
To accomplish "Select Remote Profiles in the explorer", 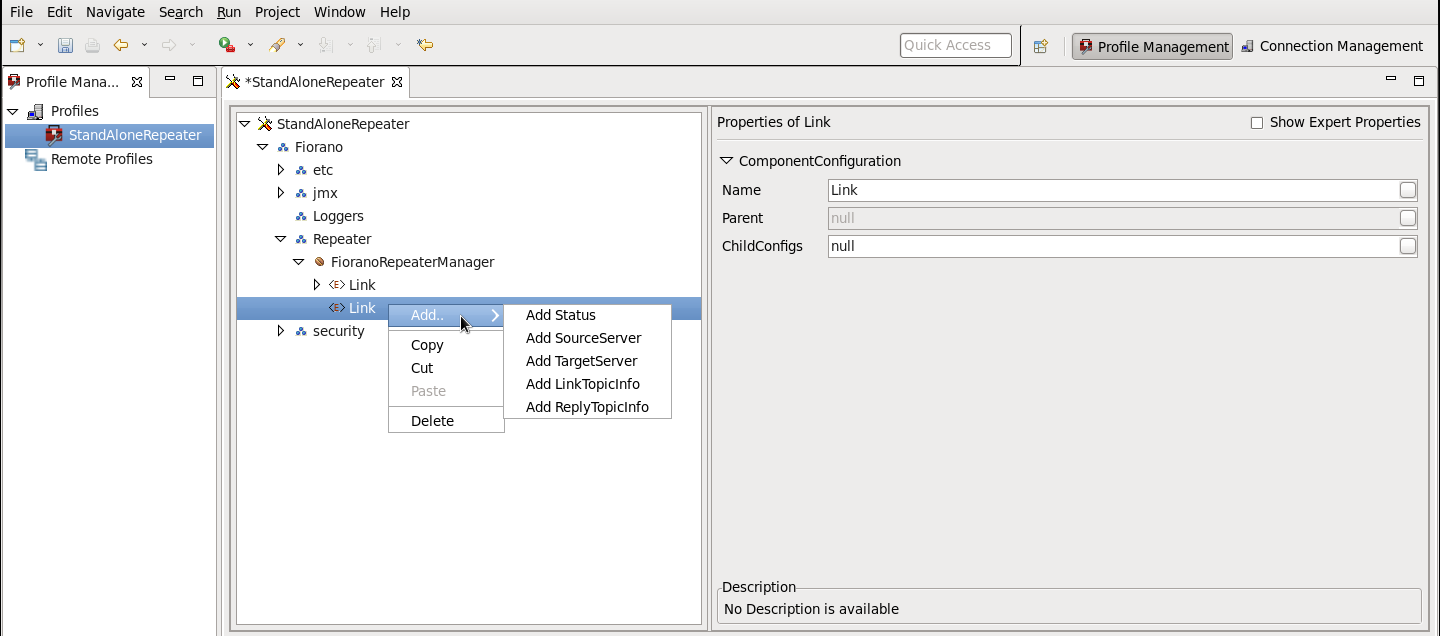I will tap(102, 159).
